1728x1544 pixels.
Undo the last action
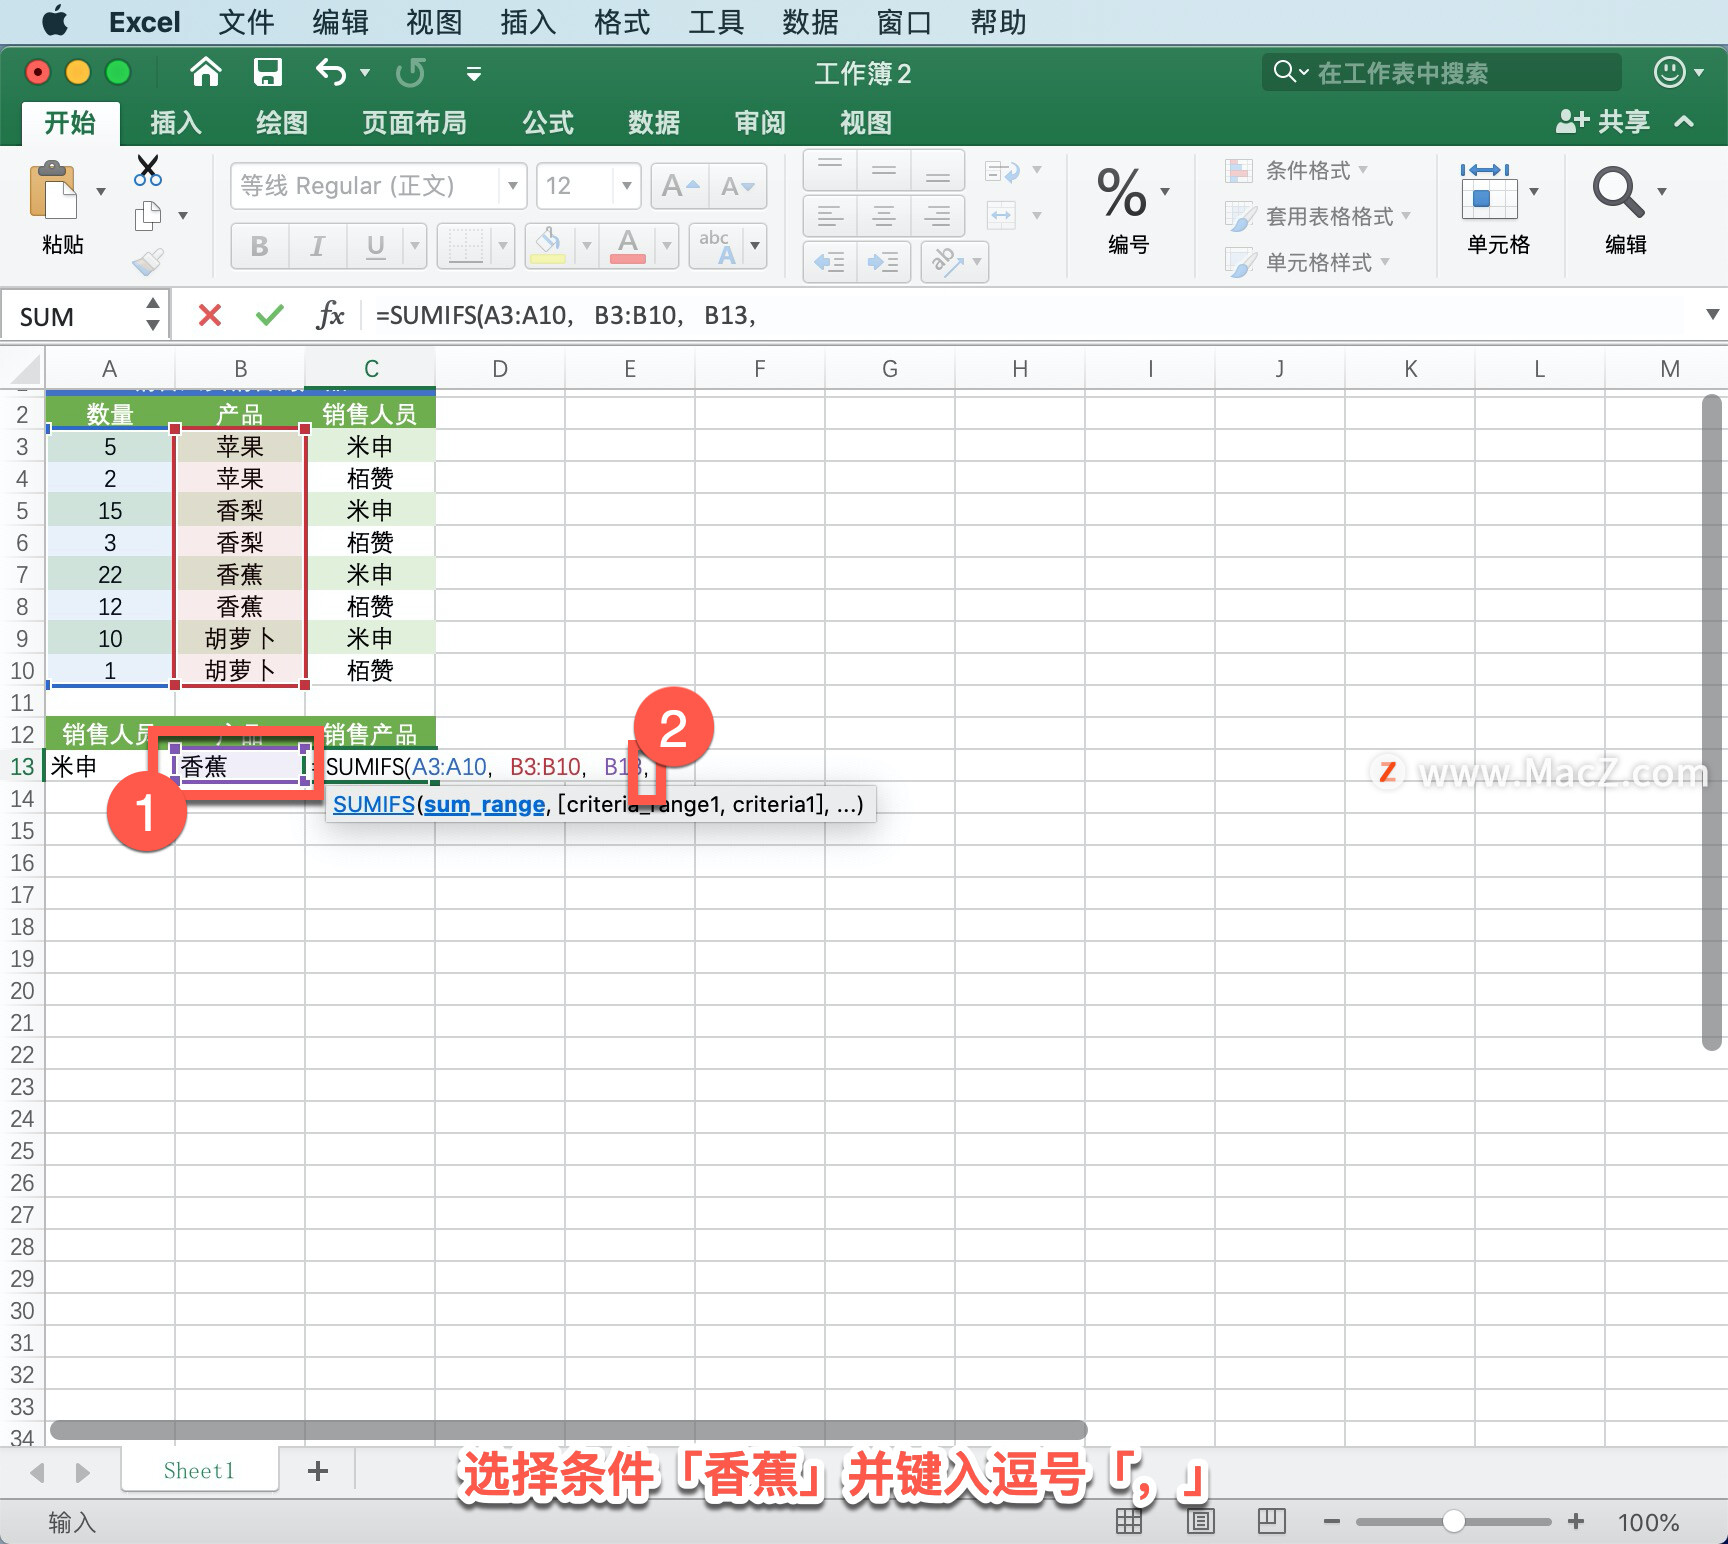331,72
